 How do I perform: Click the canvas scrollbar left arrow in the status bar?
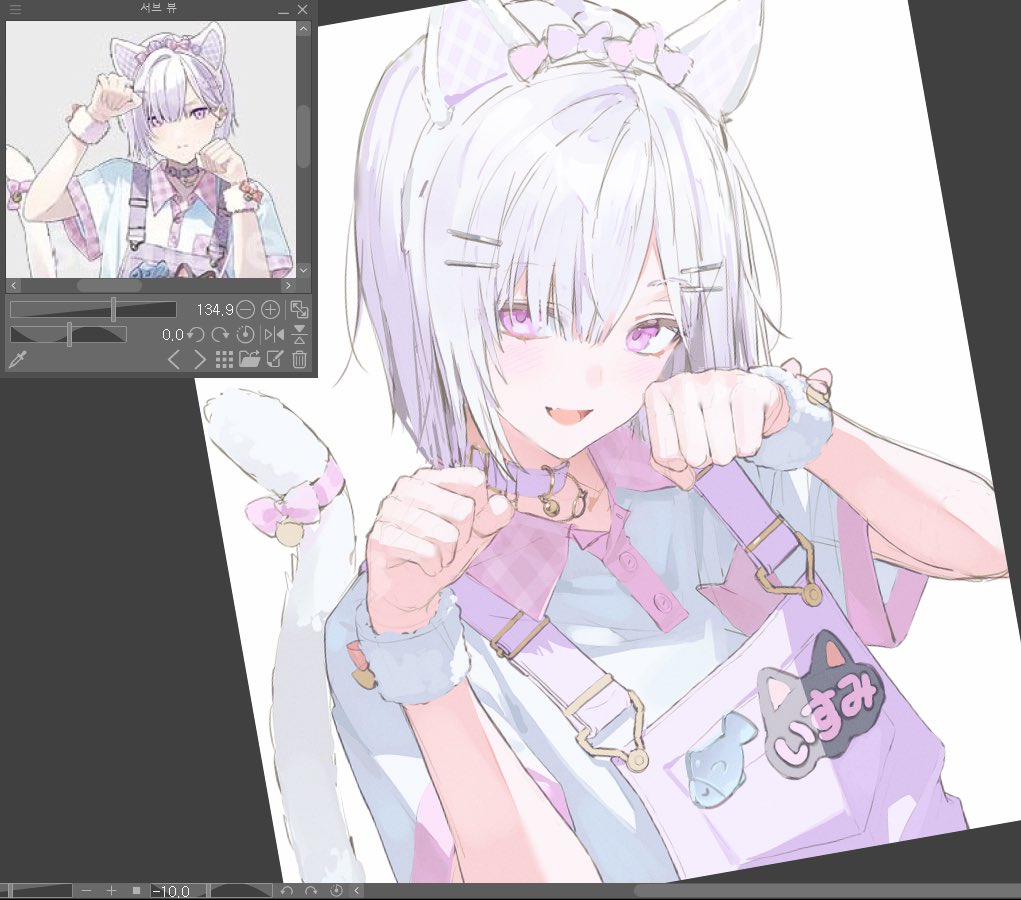pos(357,891)
